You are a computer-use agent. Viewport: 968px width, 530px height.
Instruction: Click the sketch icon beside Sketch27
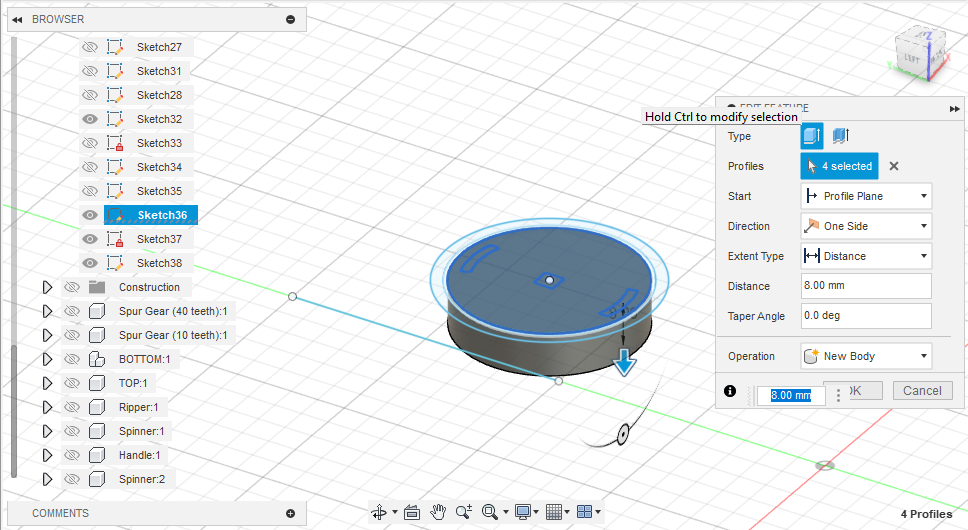click(x=115, y=47)
